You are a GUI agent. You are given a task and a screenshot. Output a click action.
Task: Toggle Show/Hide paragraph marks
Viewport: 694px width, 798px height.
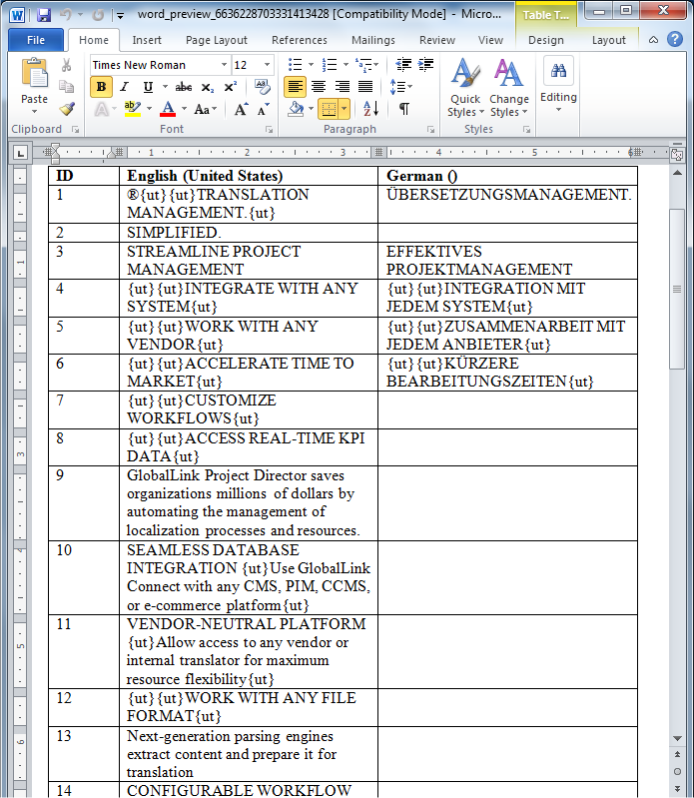pos(403,108)
